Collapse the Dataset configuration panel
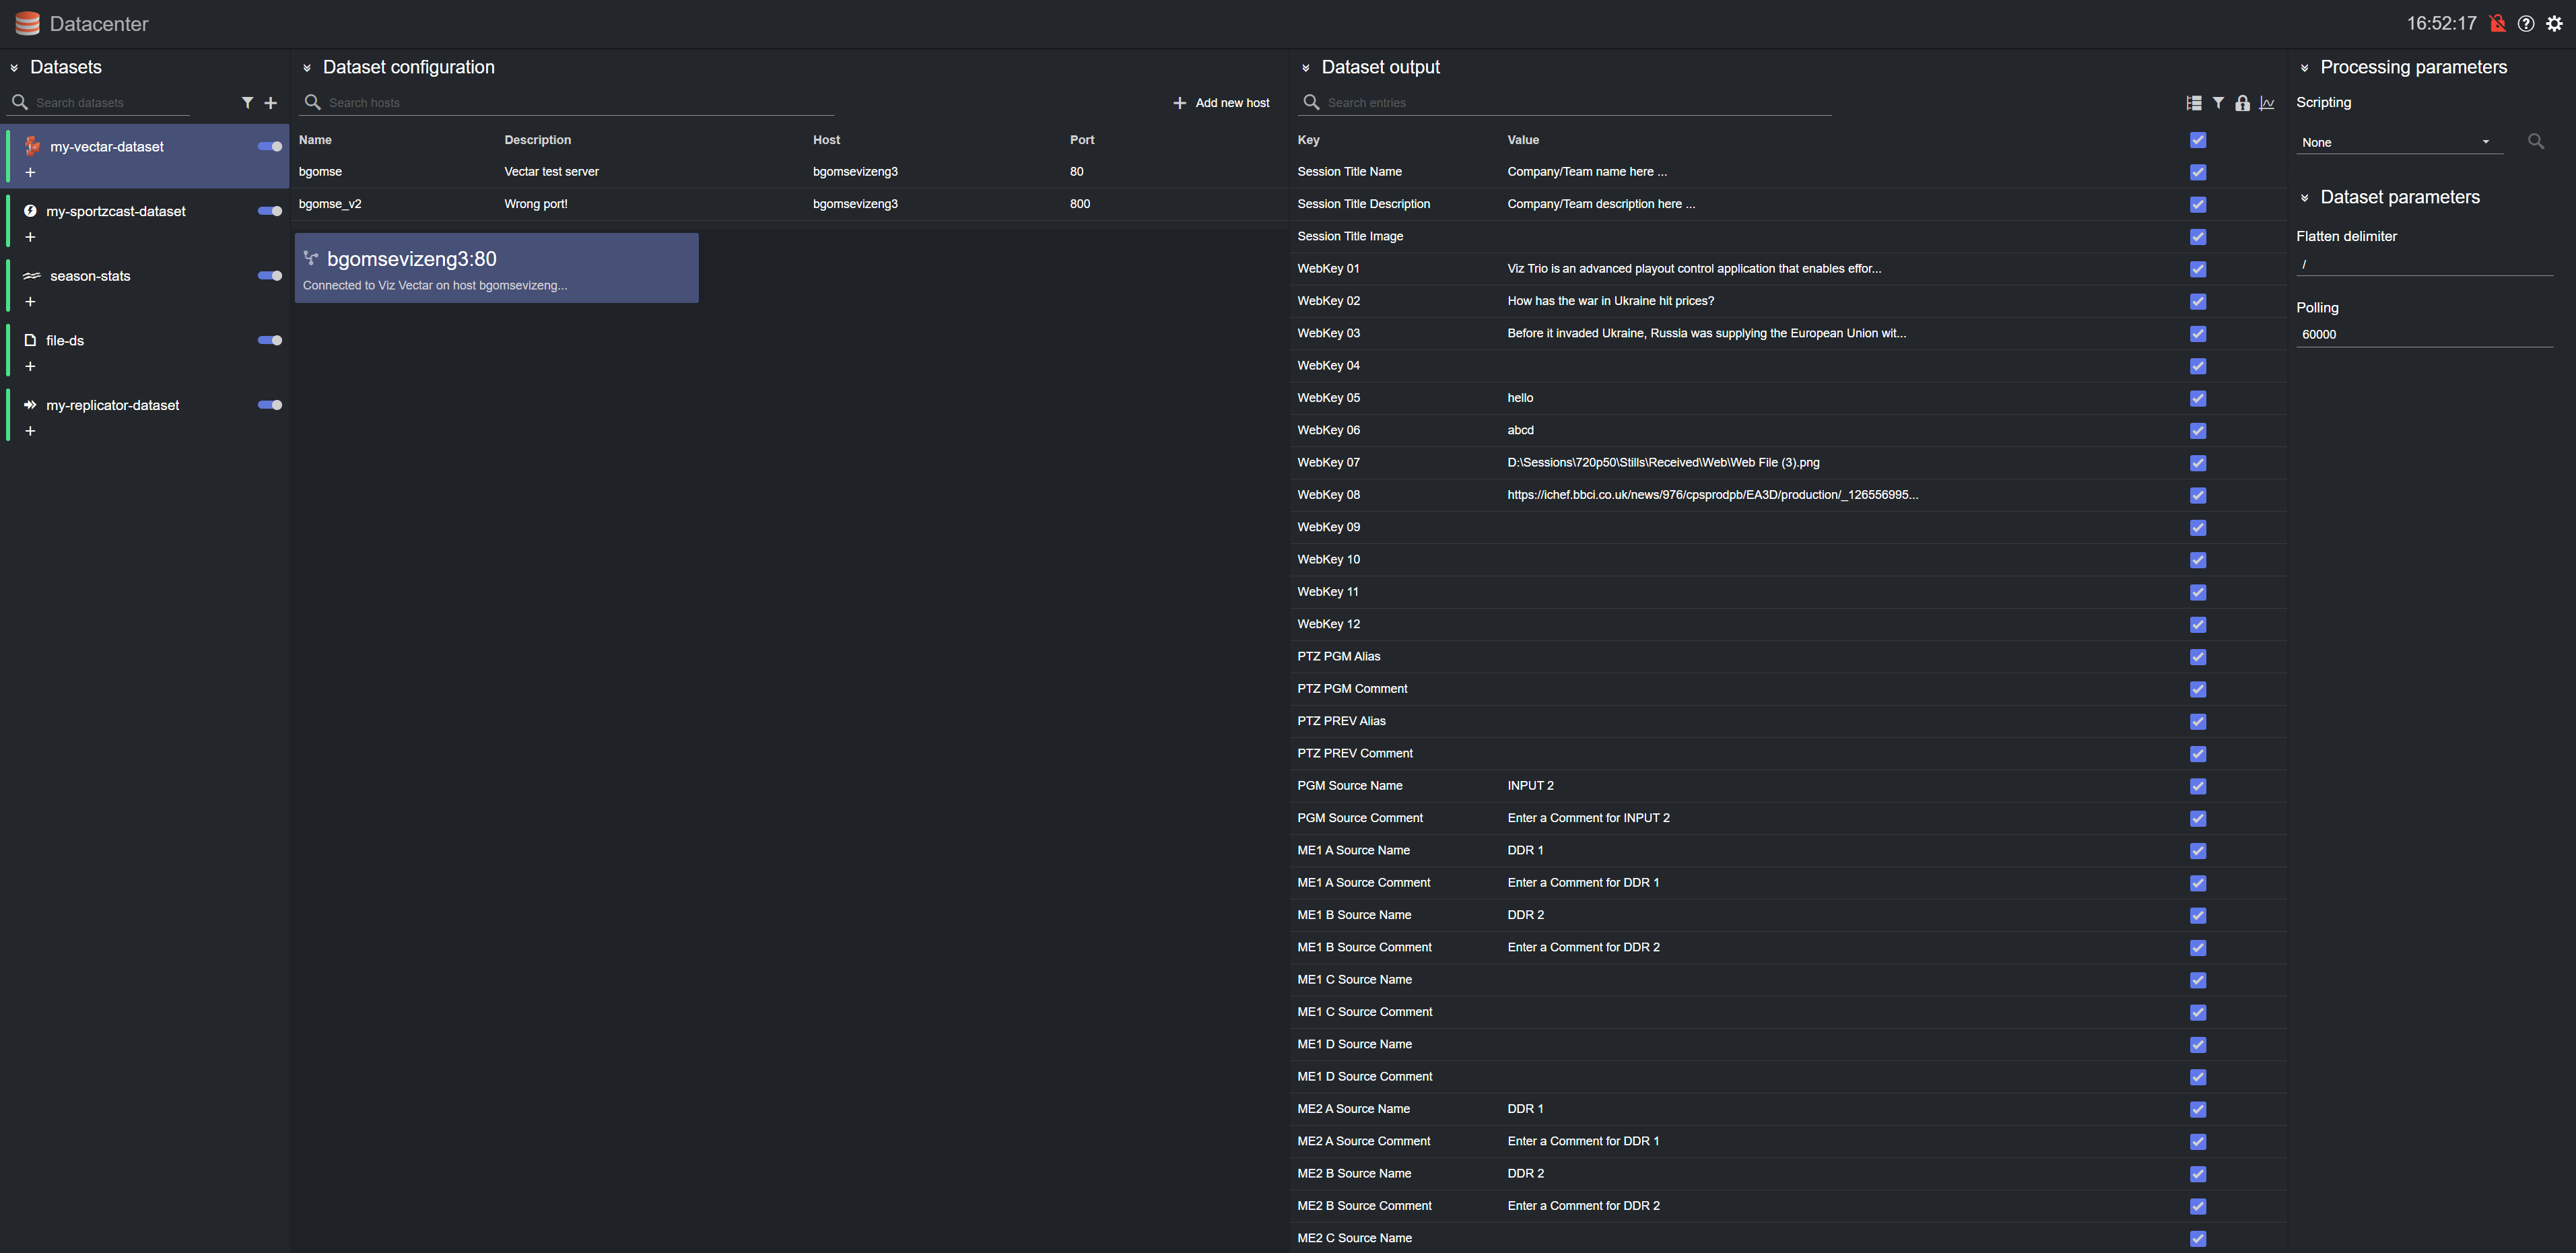This screenshot has height=1253, width=2576. pos(307,68)
